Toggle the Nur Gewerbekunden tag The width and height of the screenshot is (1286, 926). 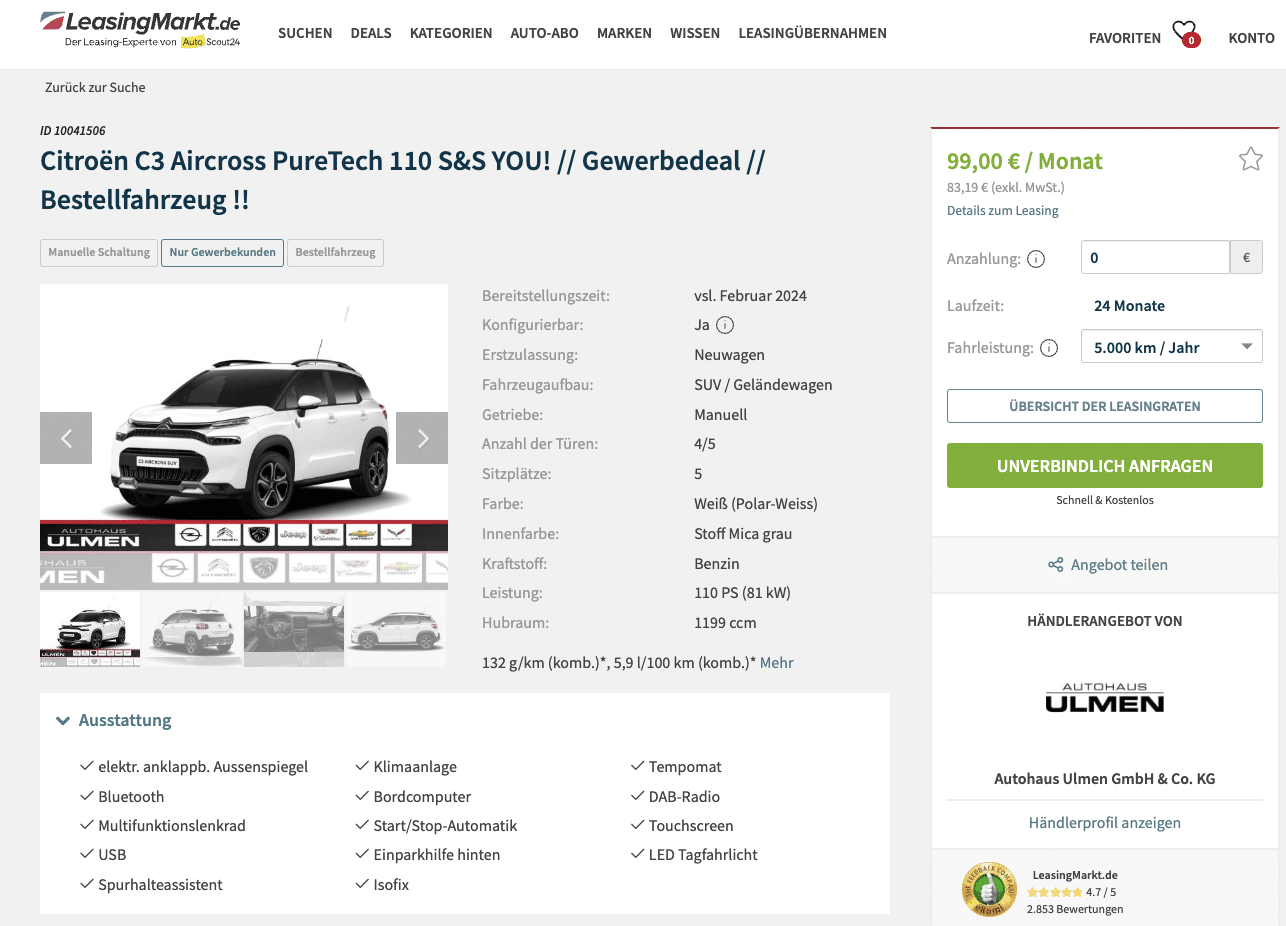pos(222,253)
